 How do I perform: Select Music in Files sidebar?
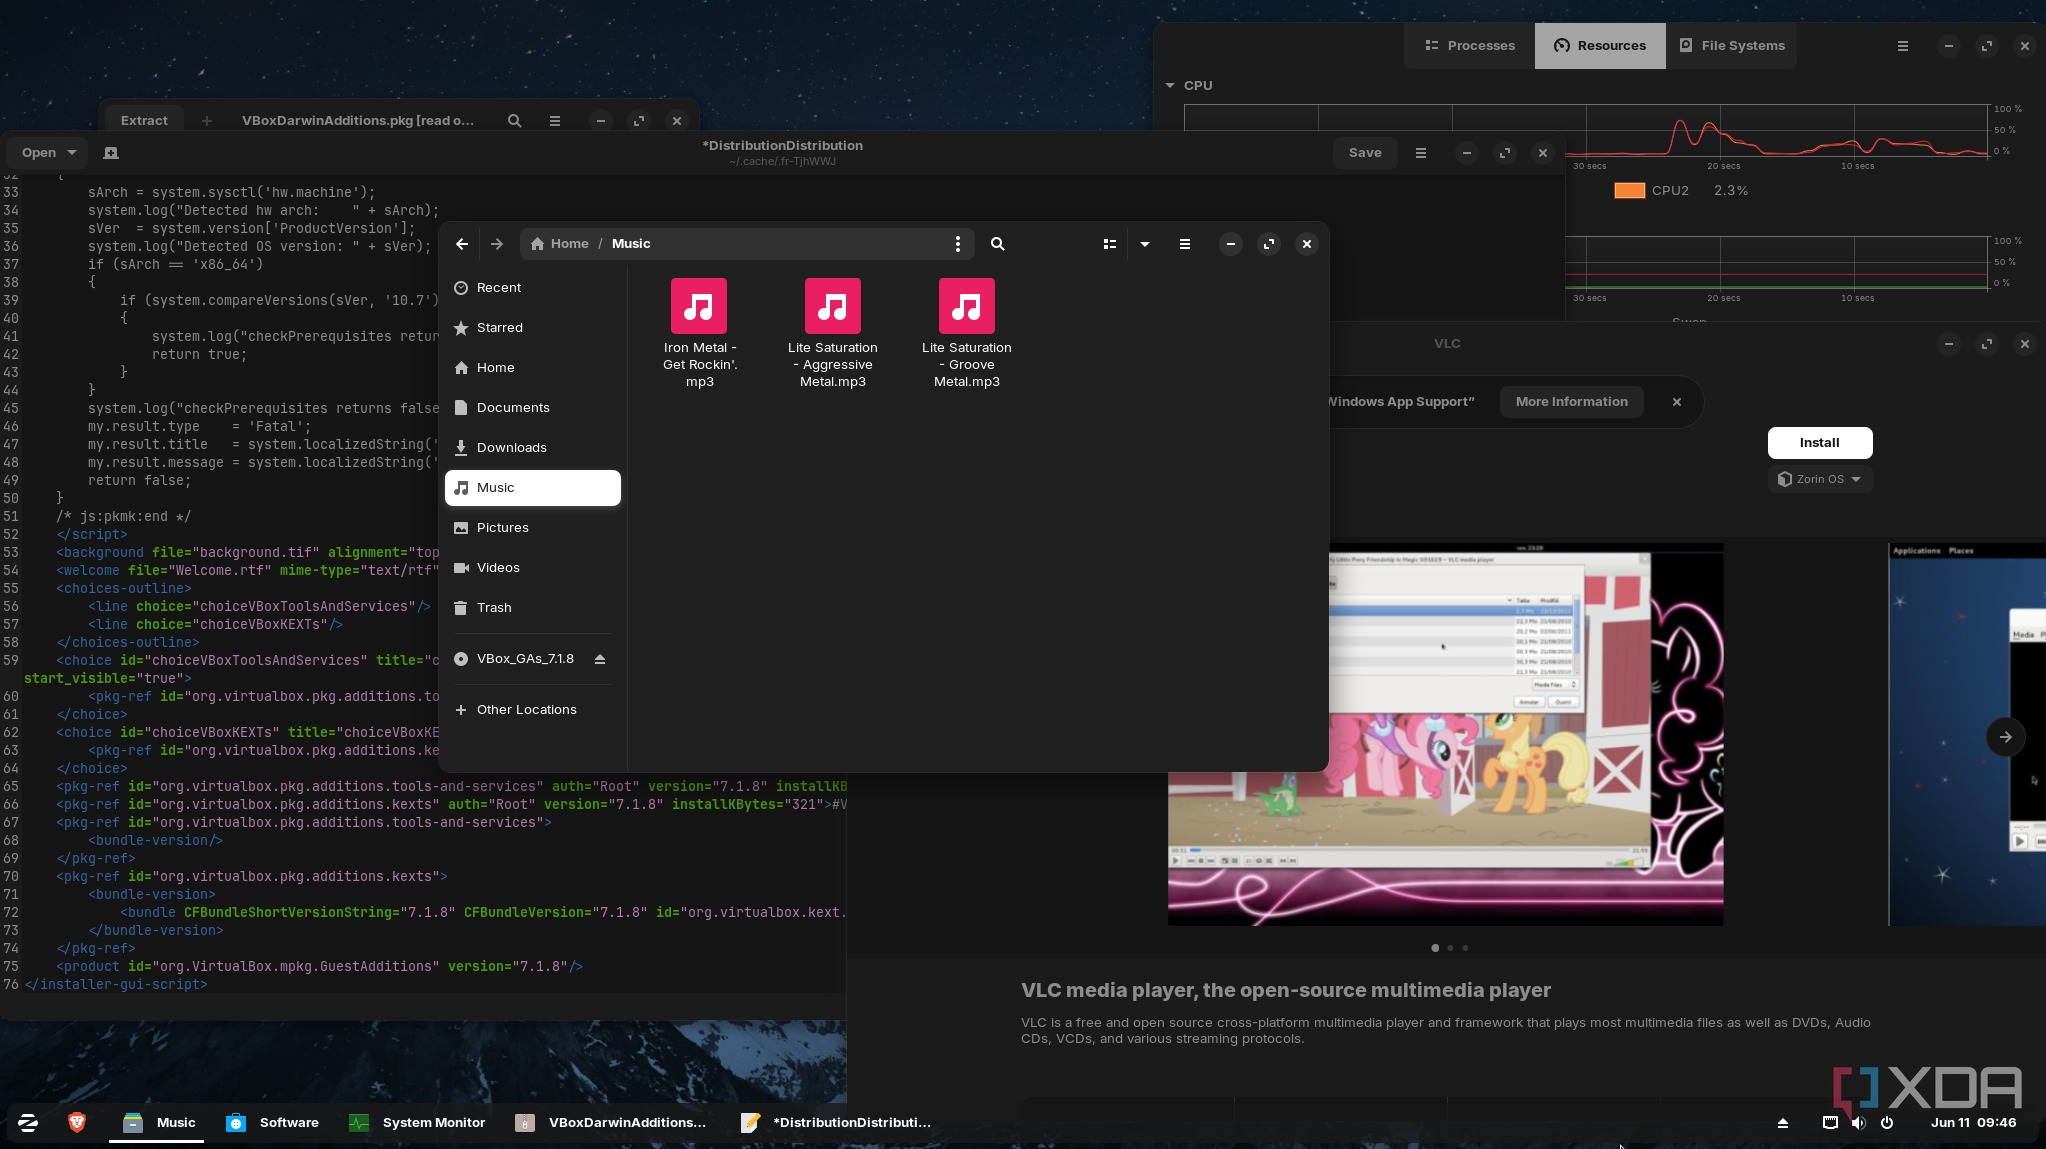pyautogui.click(x=533, y=488)
